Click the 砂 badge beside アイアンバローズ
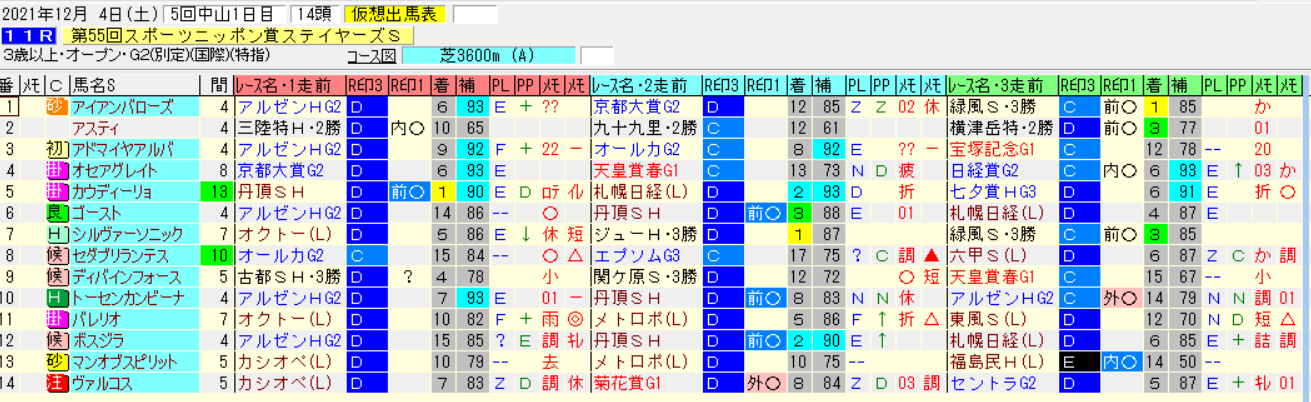1311x402 pixels. 56,106
